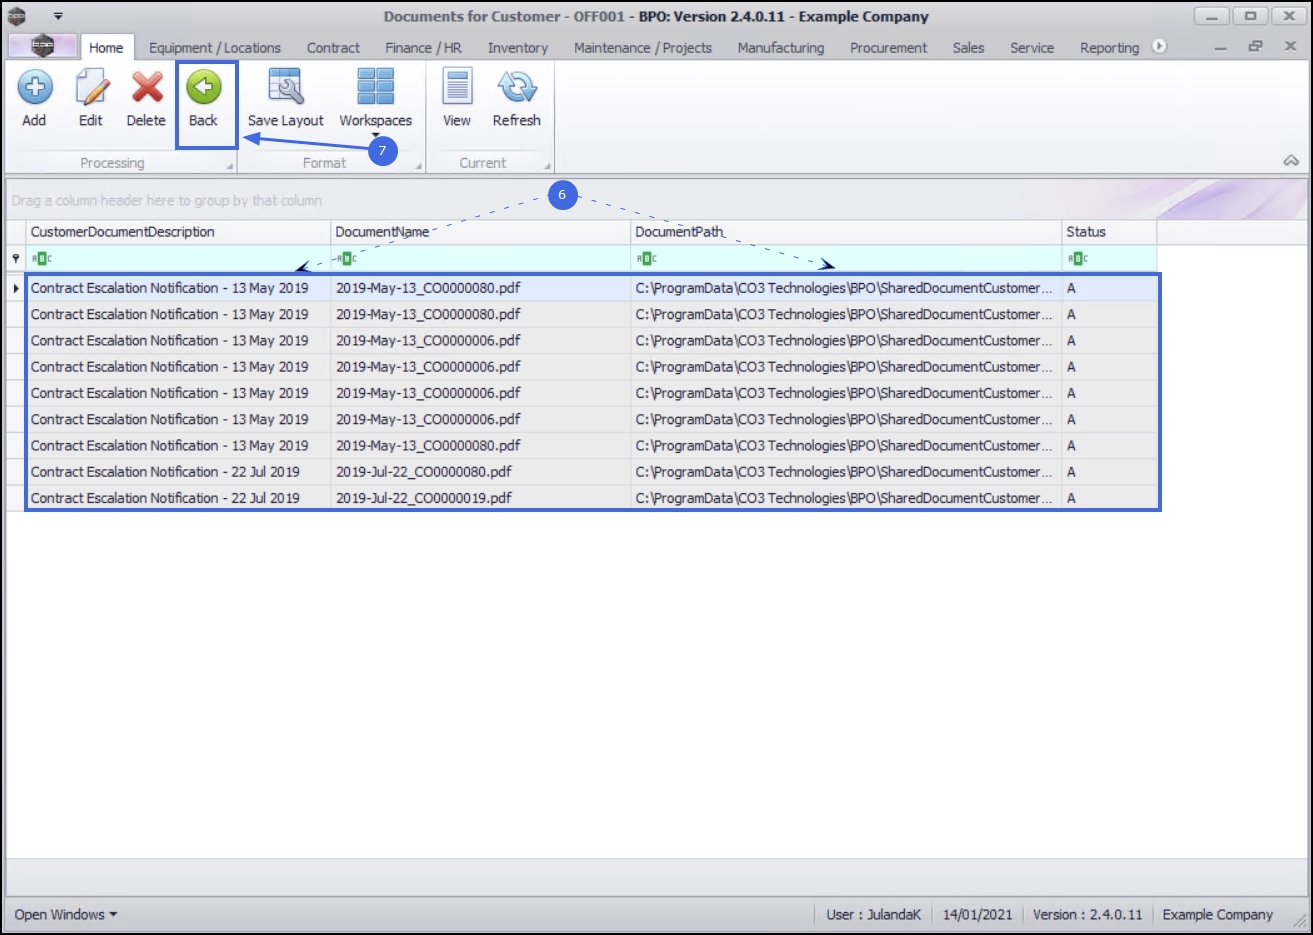Click the BPO application logo button
Screen dimensions: 1313x935
click(42, 46)
